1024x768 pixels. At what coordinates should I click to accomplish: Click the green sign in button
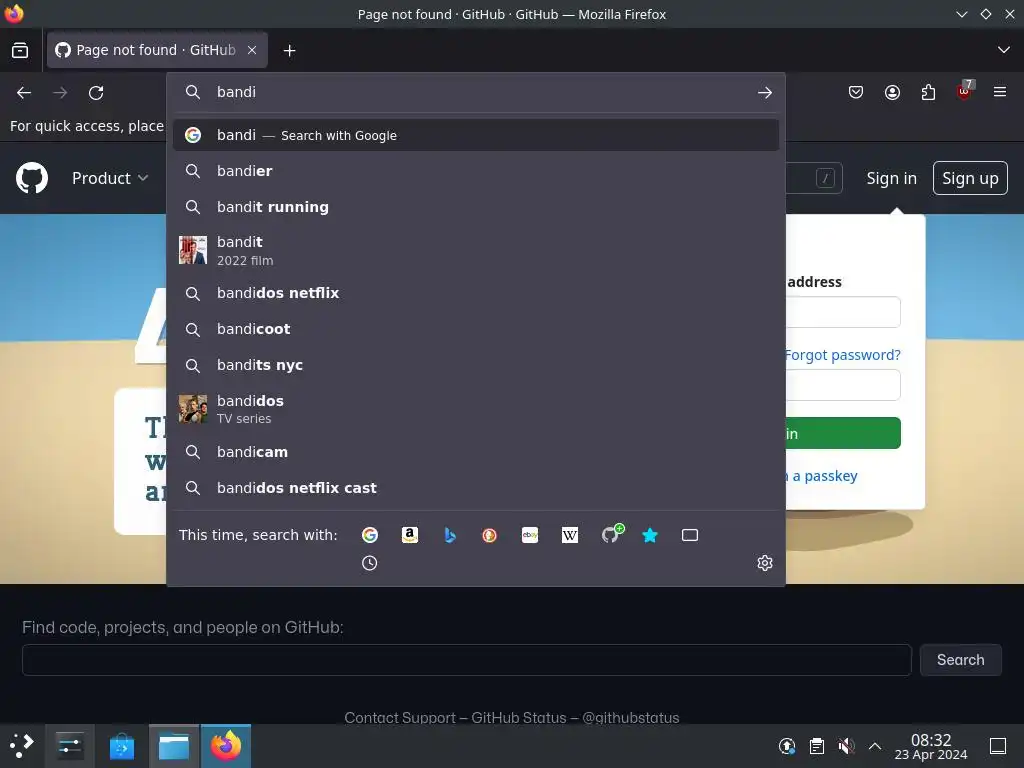click(843, 433)
